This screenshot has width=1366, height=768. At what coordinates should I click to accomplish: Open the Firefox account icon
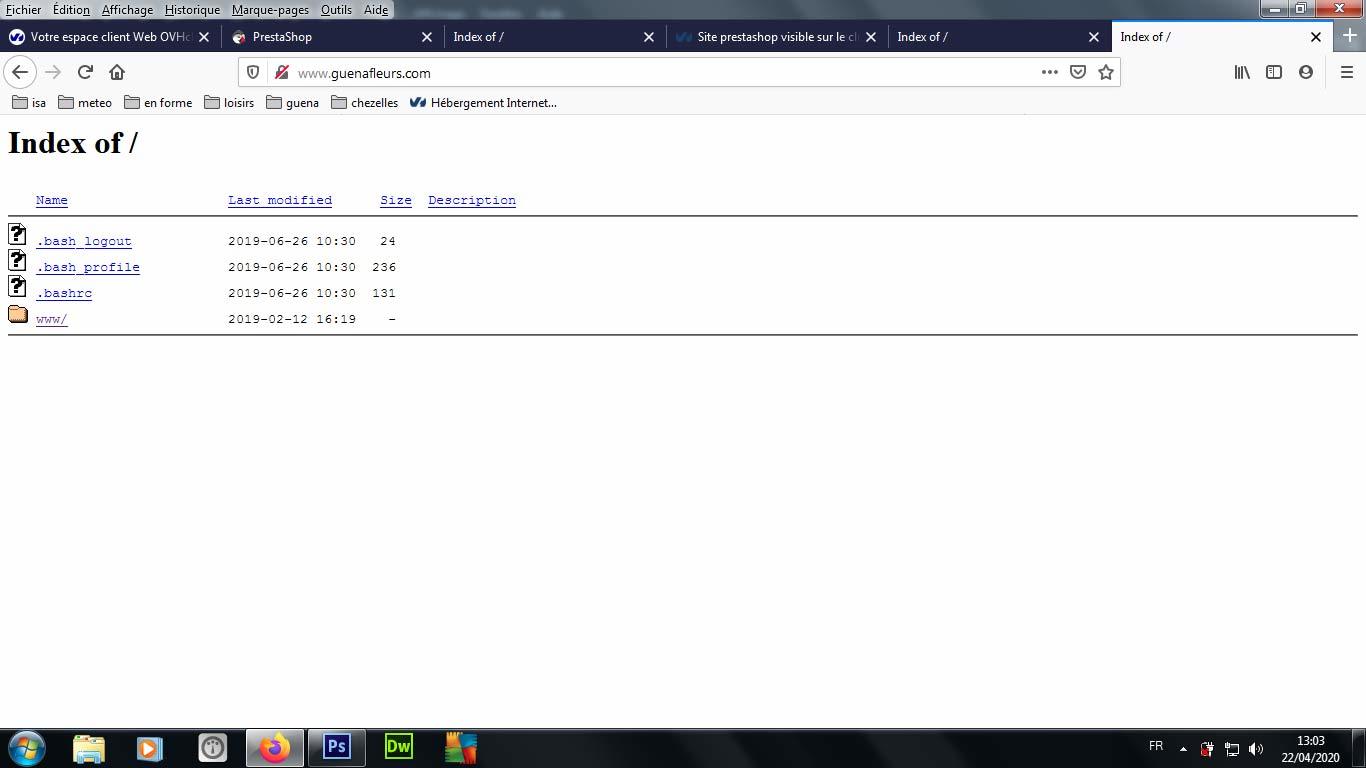(x=1306, y=72)
